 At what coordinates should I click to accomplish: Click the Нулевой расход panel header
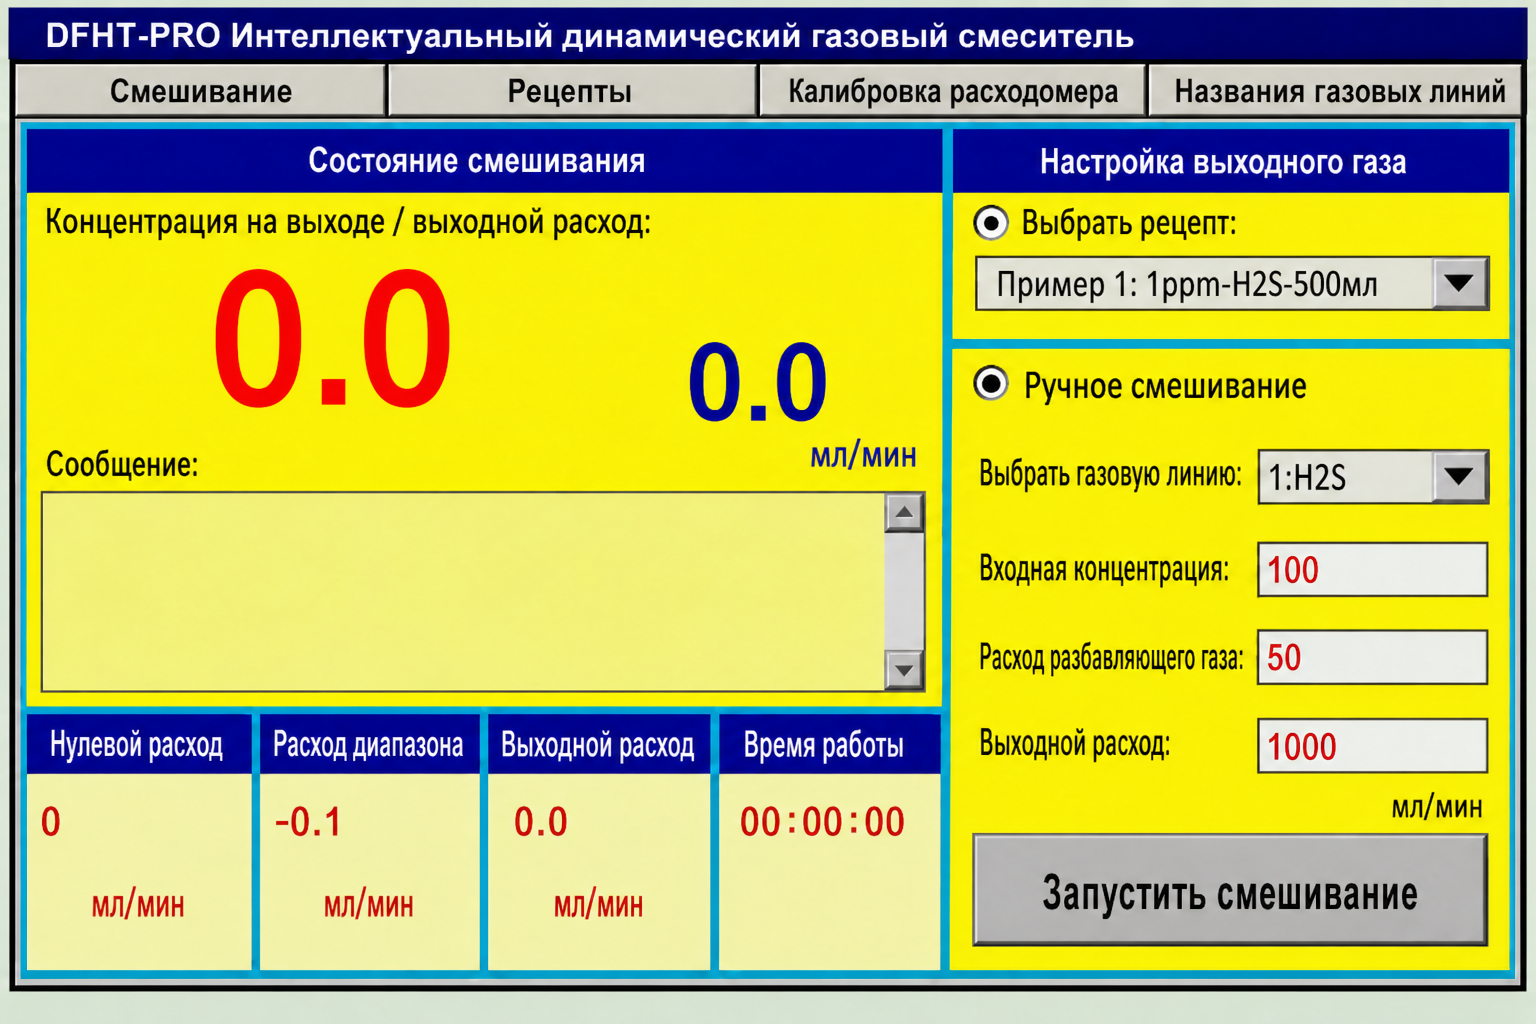pos(138,745)
